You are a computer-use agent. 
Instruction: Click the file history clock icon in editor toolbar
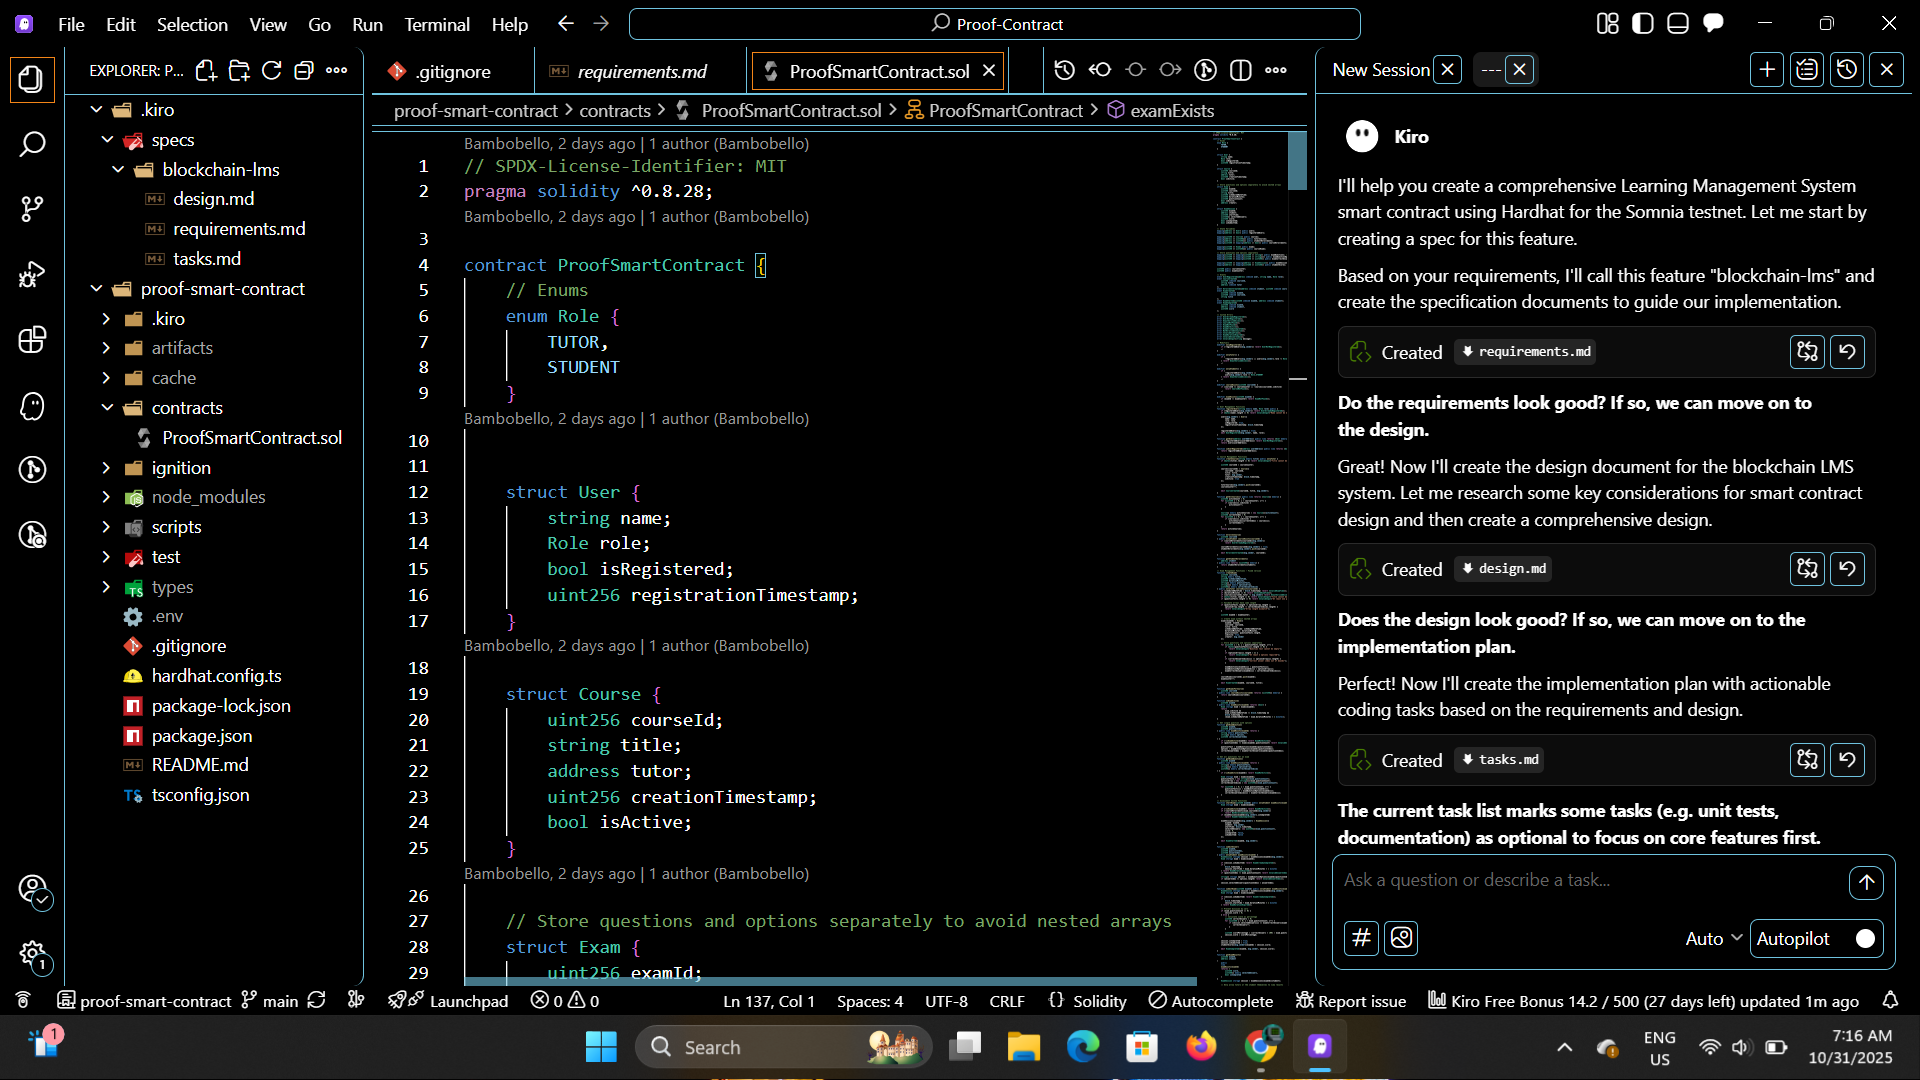(x=1065, y=70)
